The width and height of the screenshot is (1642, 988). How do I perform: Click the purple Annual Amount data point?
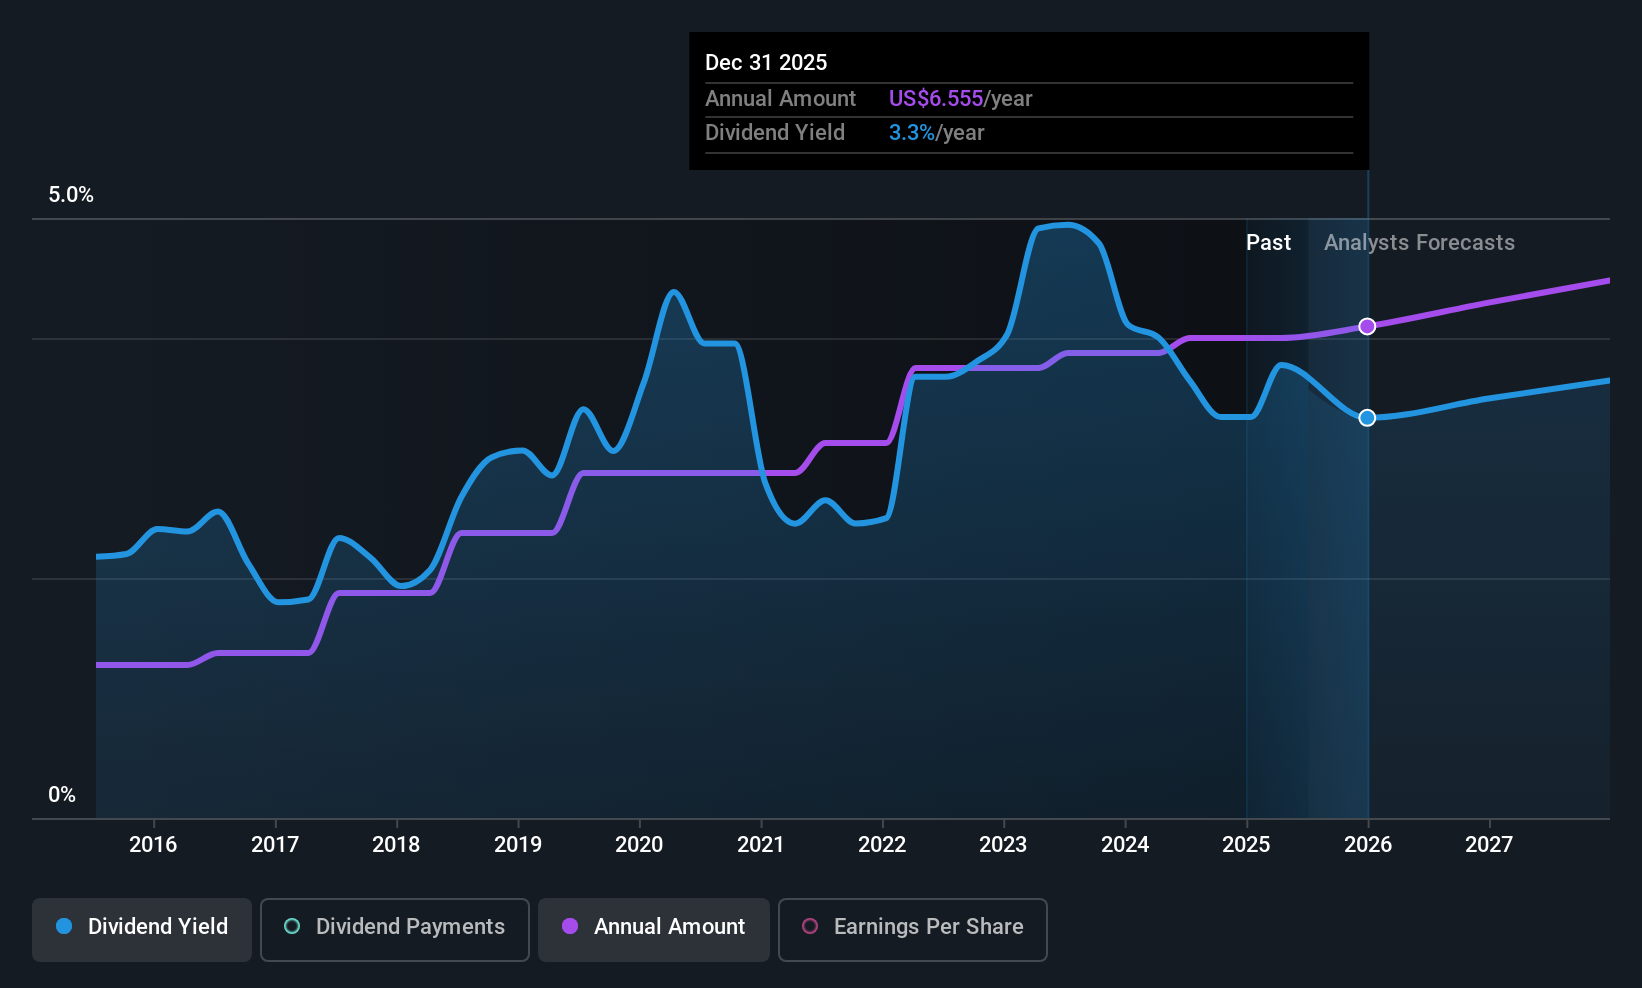(x=1367, y=326)
